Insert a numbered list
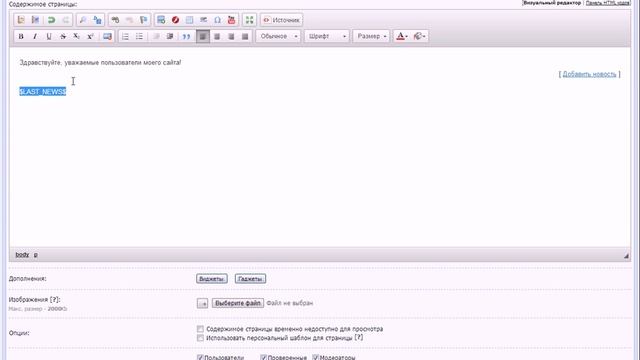The width and height of the screenshot is (640, 360). click(x=125, y=36)
